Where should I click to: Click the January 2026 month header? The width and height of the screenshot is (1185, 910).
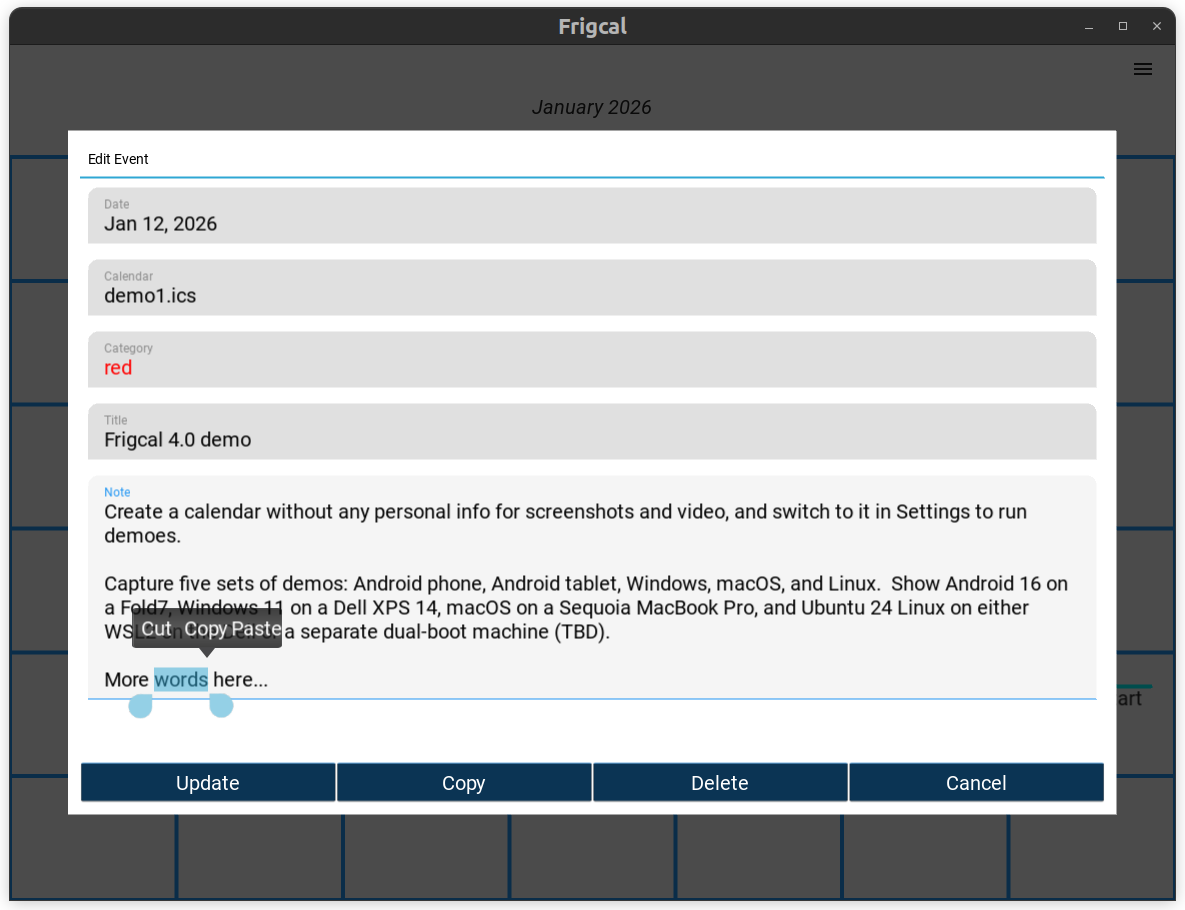pos(591,107)
